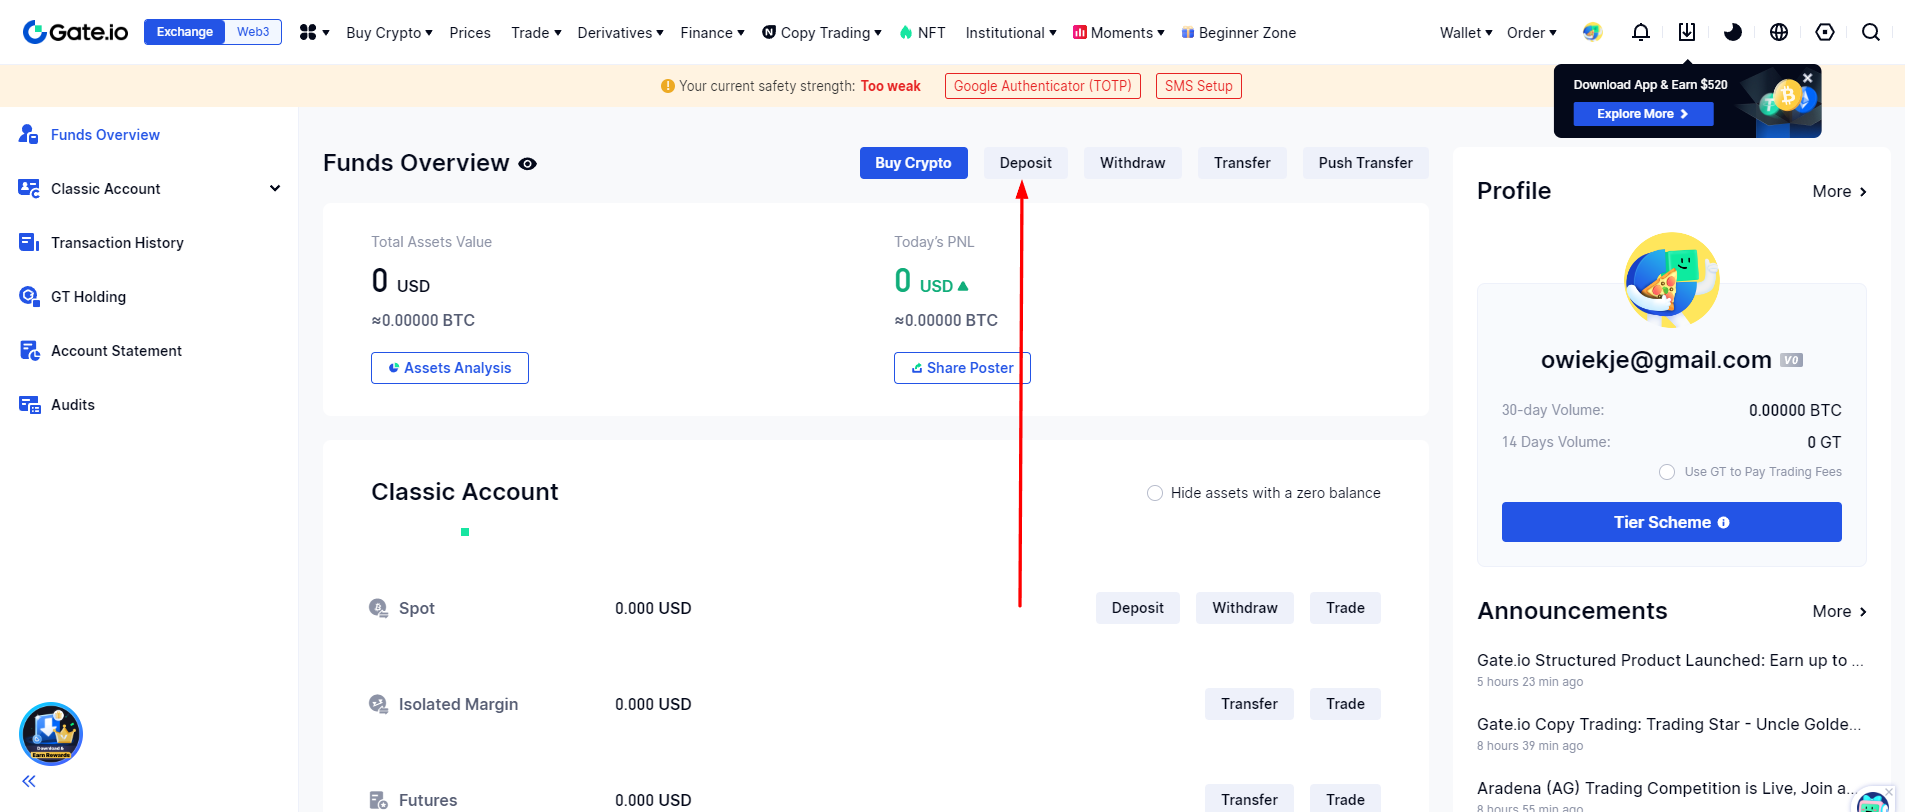Click the top Deposit button
This screenshot has height=812, width=1905.
pyautogui.click(x=1025, y=163)
